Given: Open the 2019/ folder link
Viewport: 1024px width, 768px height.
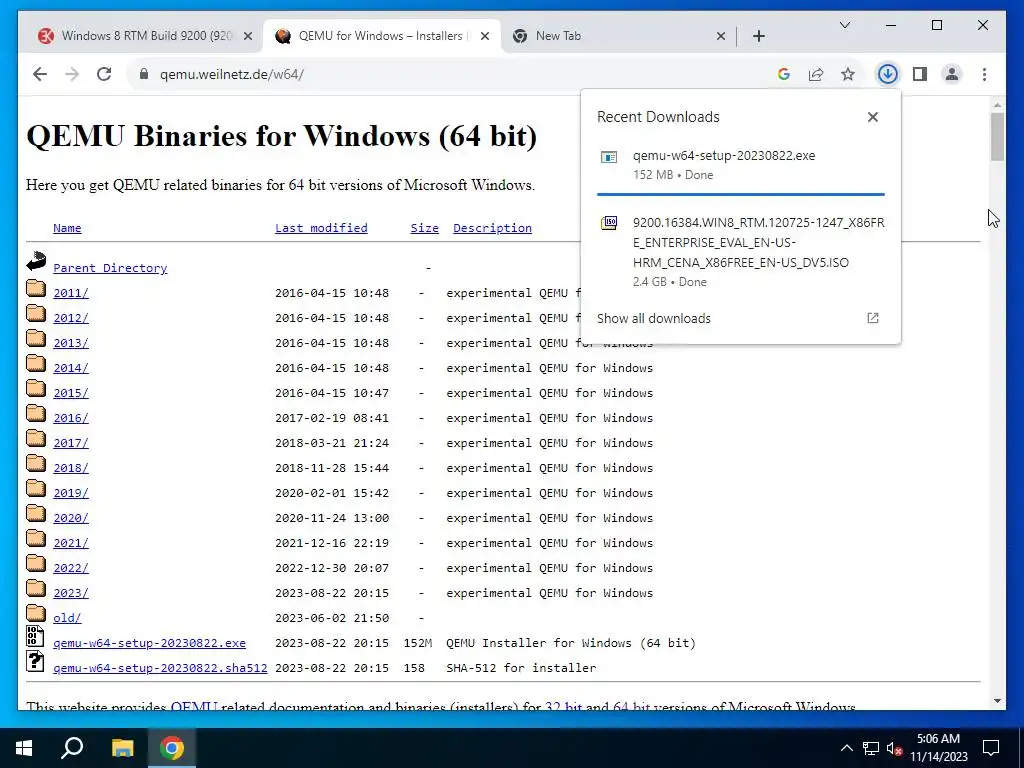Looking at the screenshot, I should point(71,492).
